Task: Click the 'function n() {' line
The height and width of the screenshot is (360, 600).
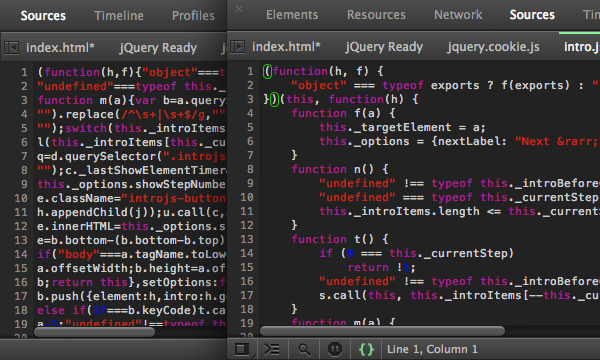Action: pos(340,169)
